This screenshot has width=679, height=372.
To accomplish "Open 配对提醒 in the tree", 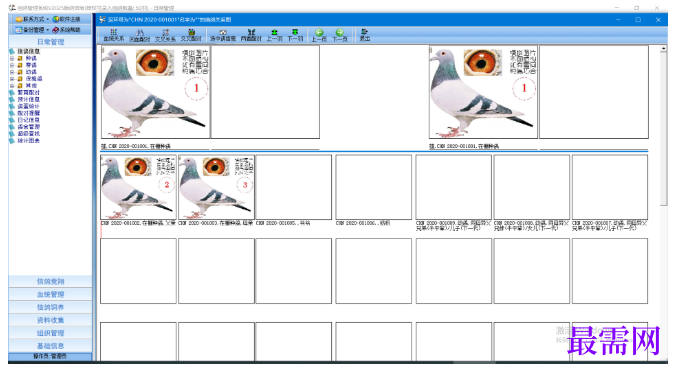I will [29, 113].
